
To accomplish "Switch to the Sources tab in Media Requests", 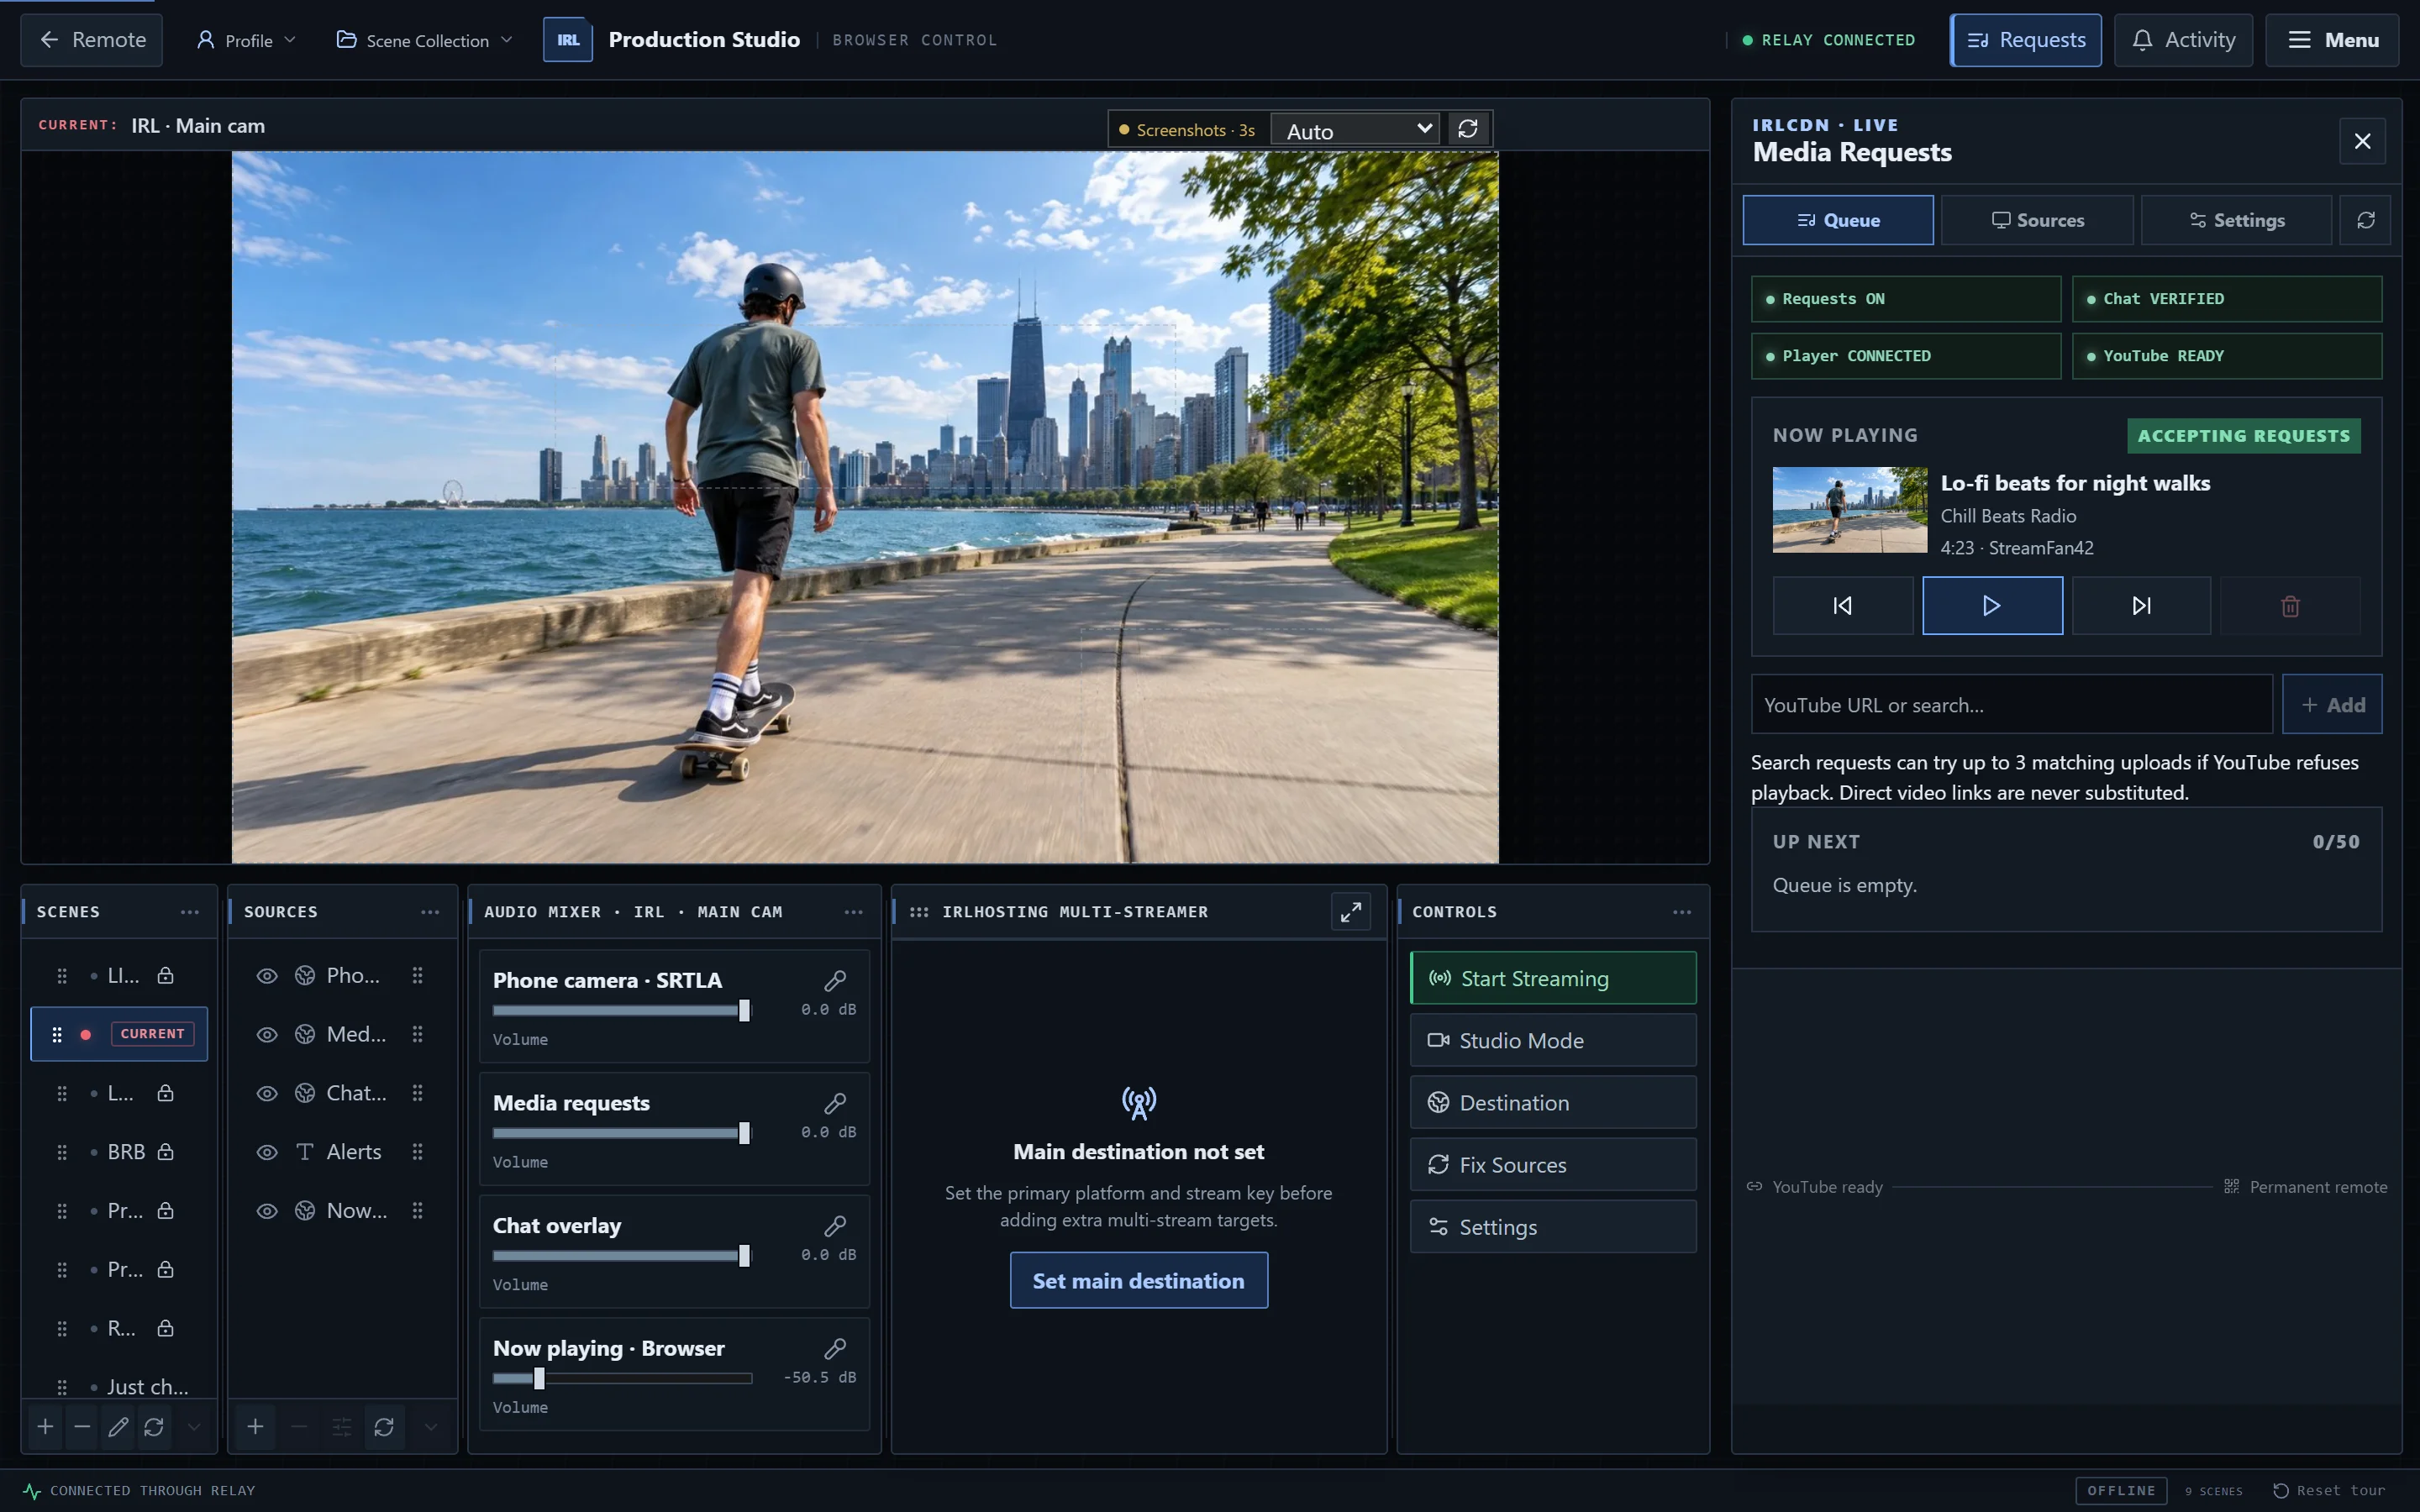I will click(2037, 220).
